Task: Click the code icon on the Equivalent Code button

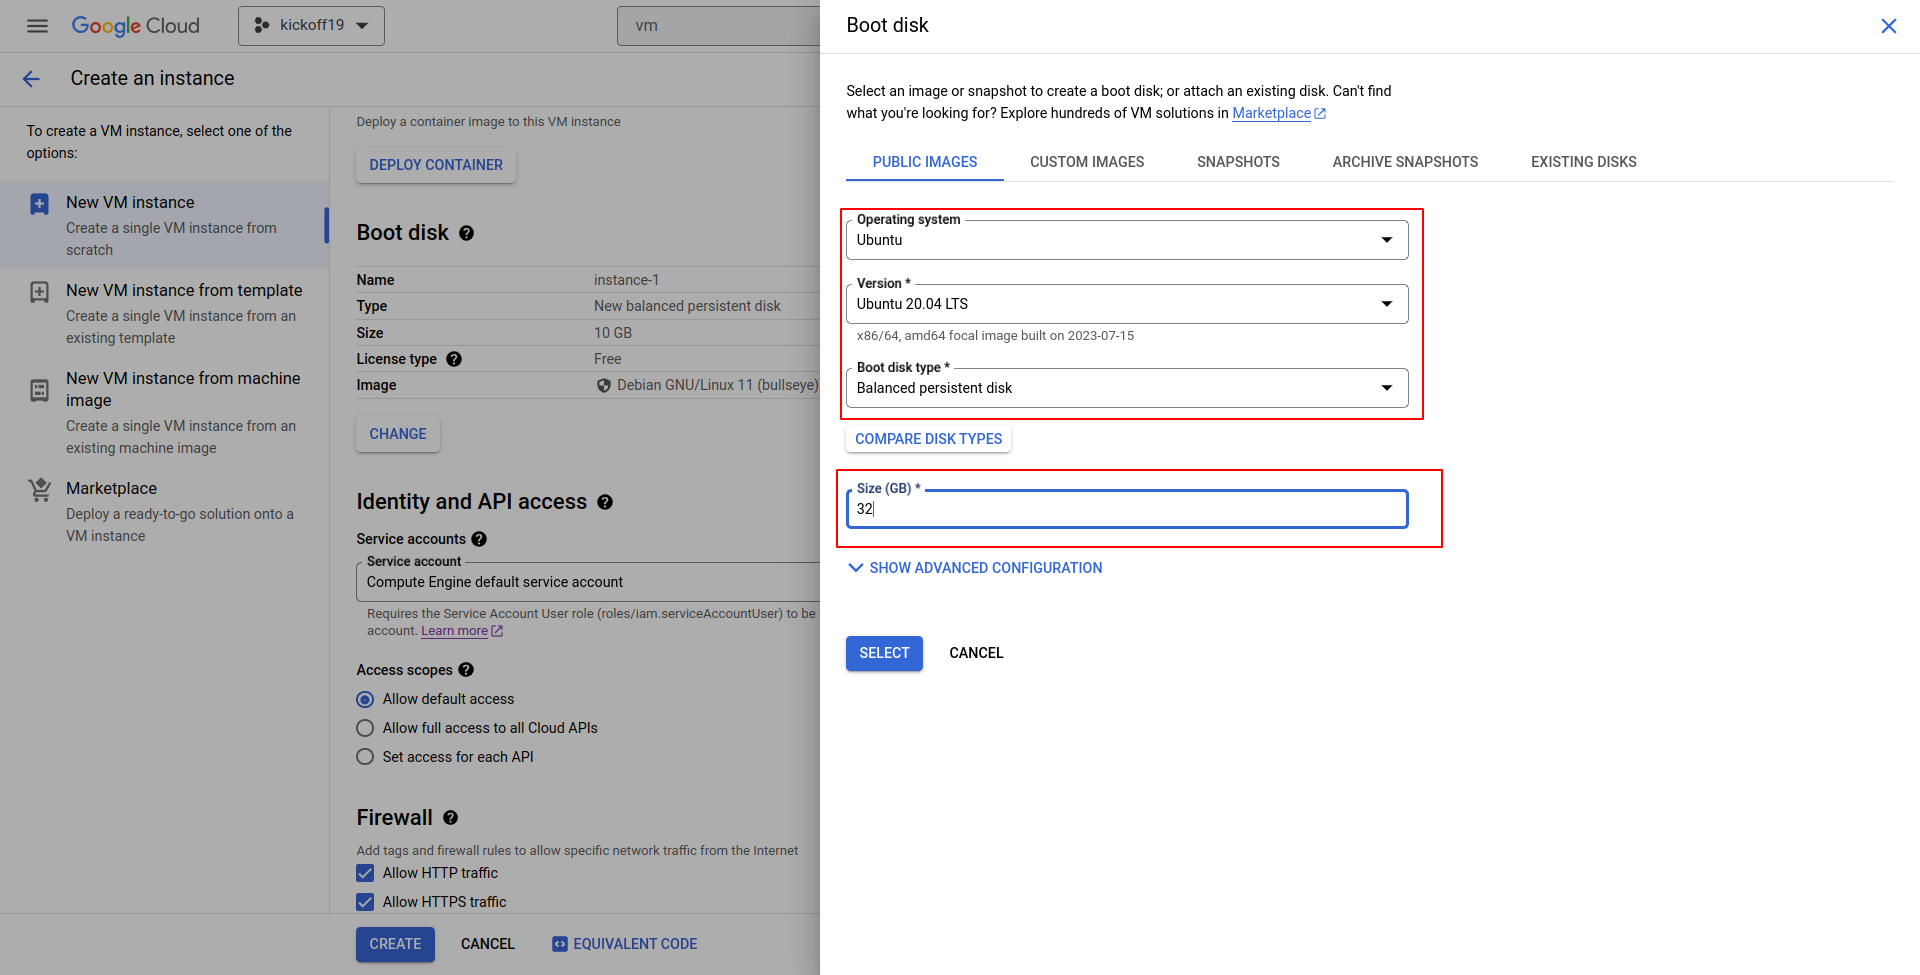Action: click(x=560, y=944)
